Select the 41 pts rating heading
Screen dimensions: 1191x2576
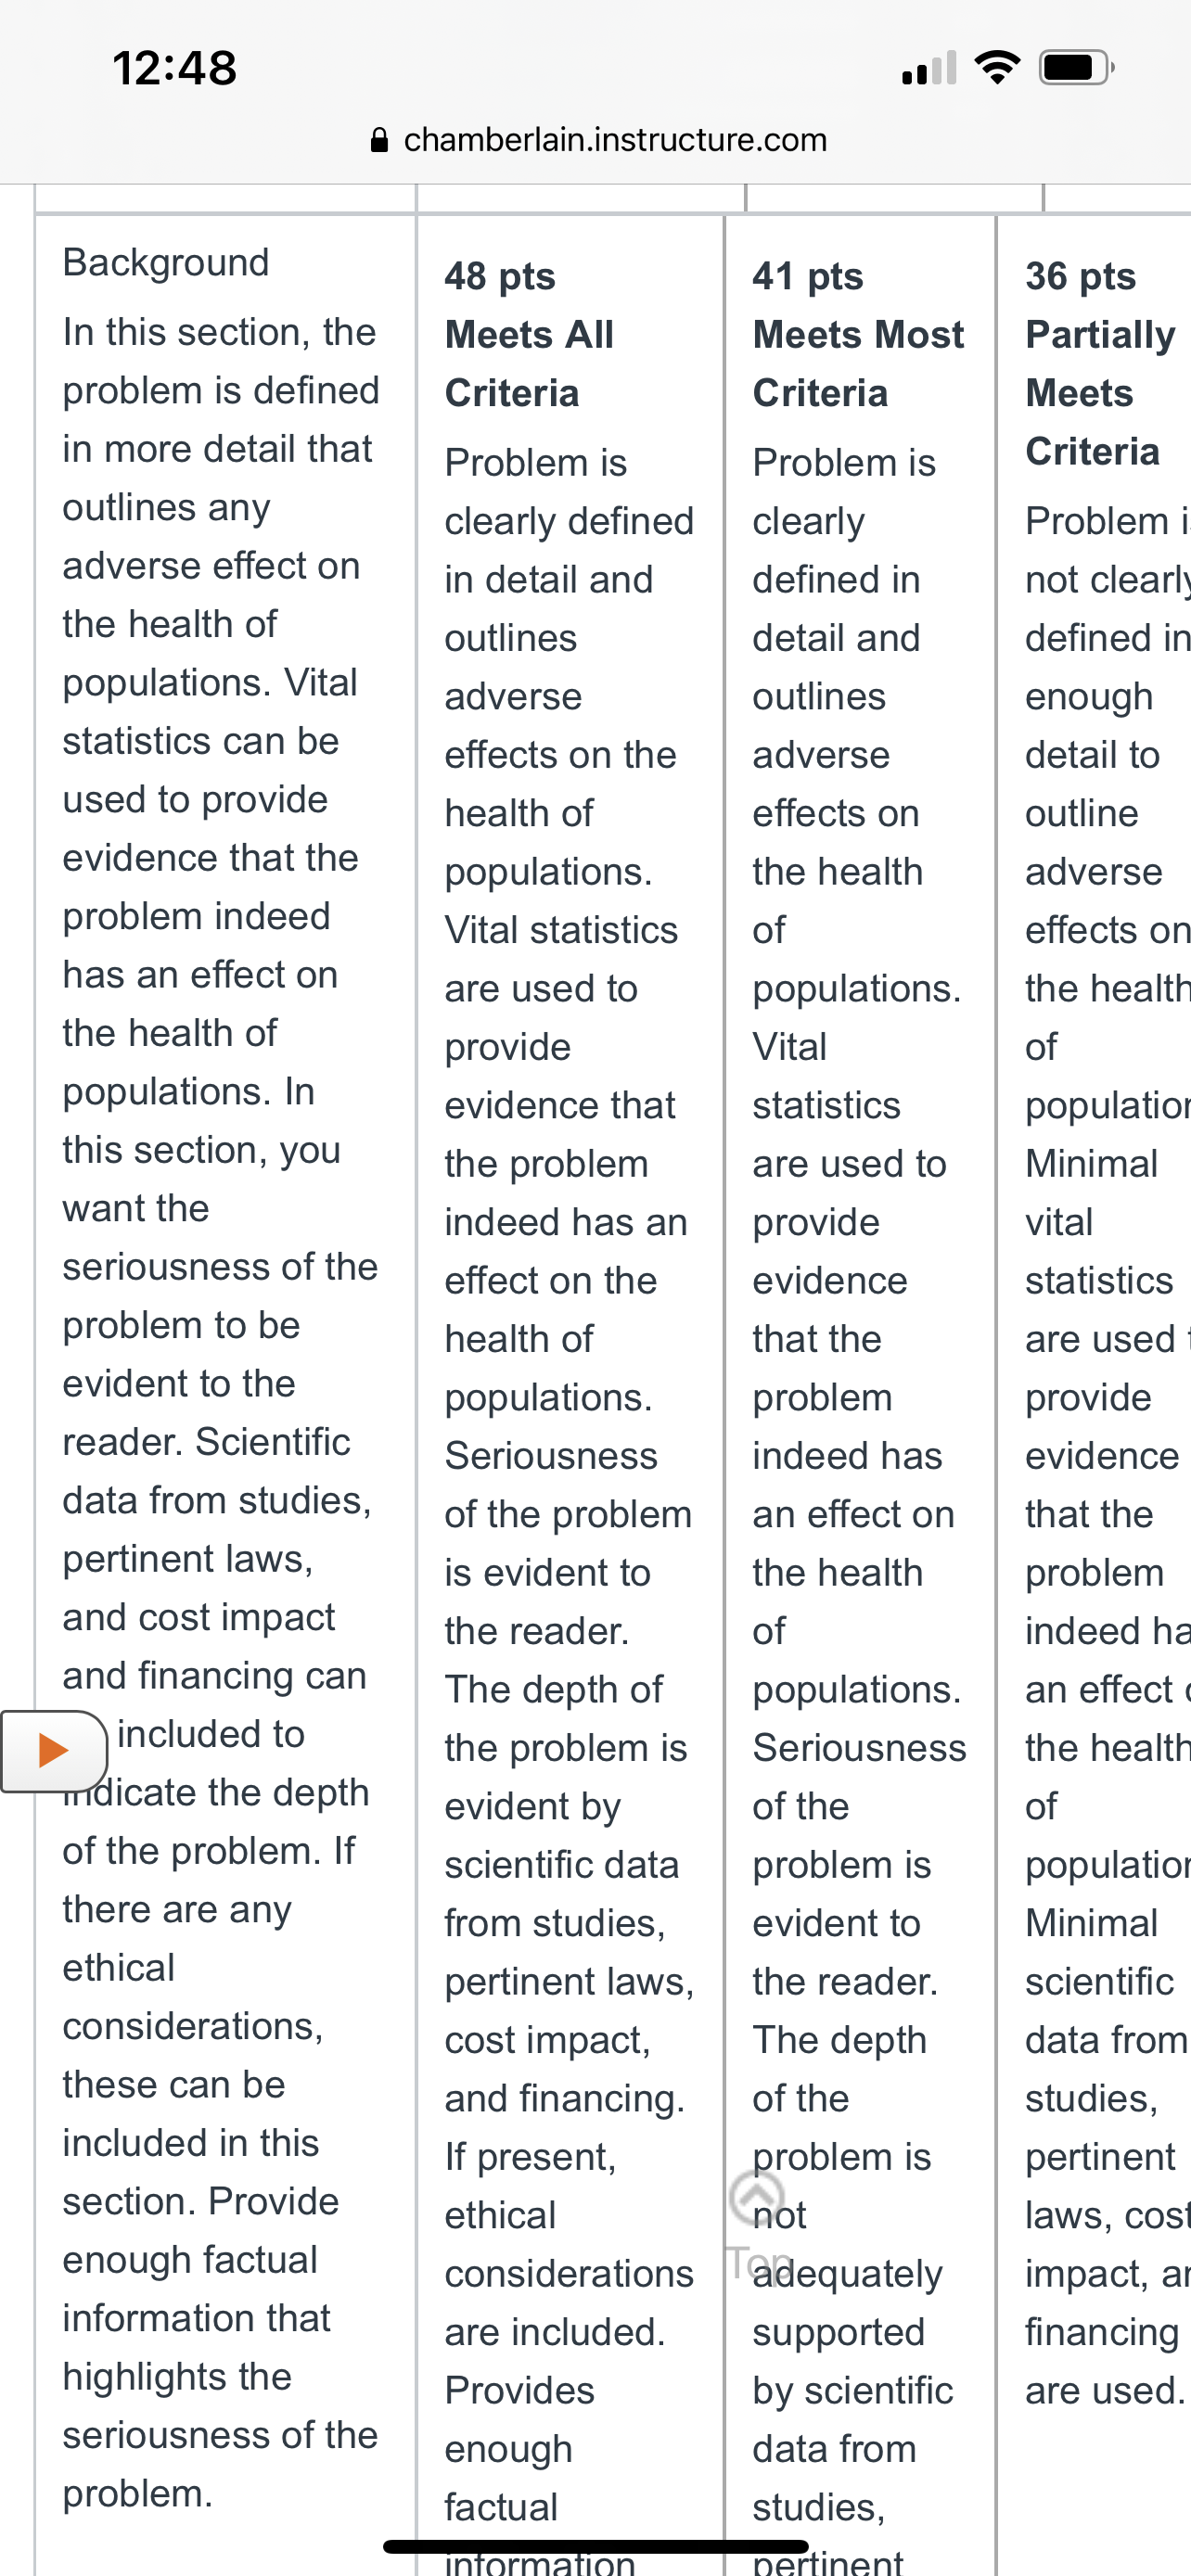[x=808, y=276]
